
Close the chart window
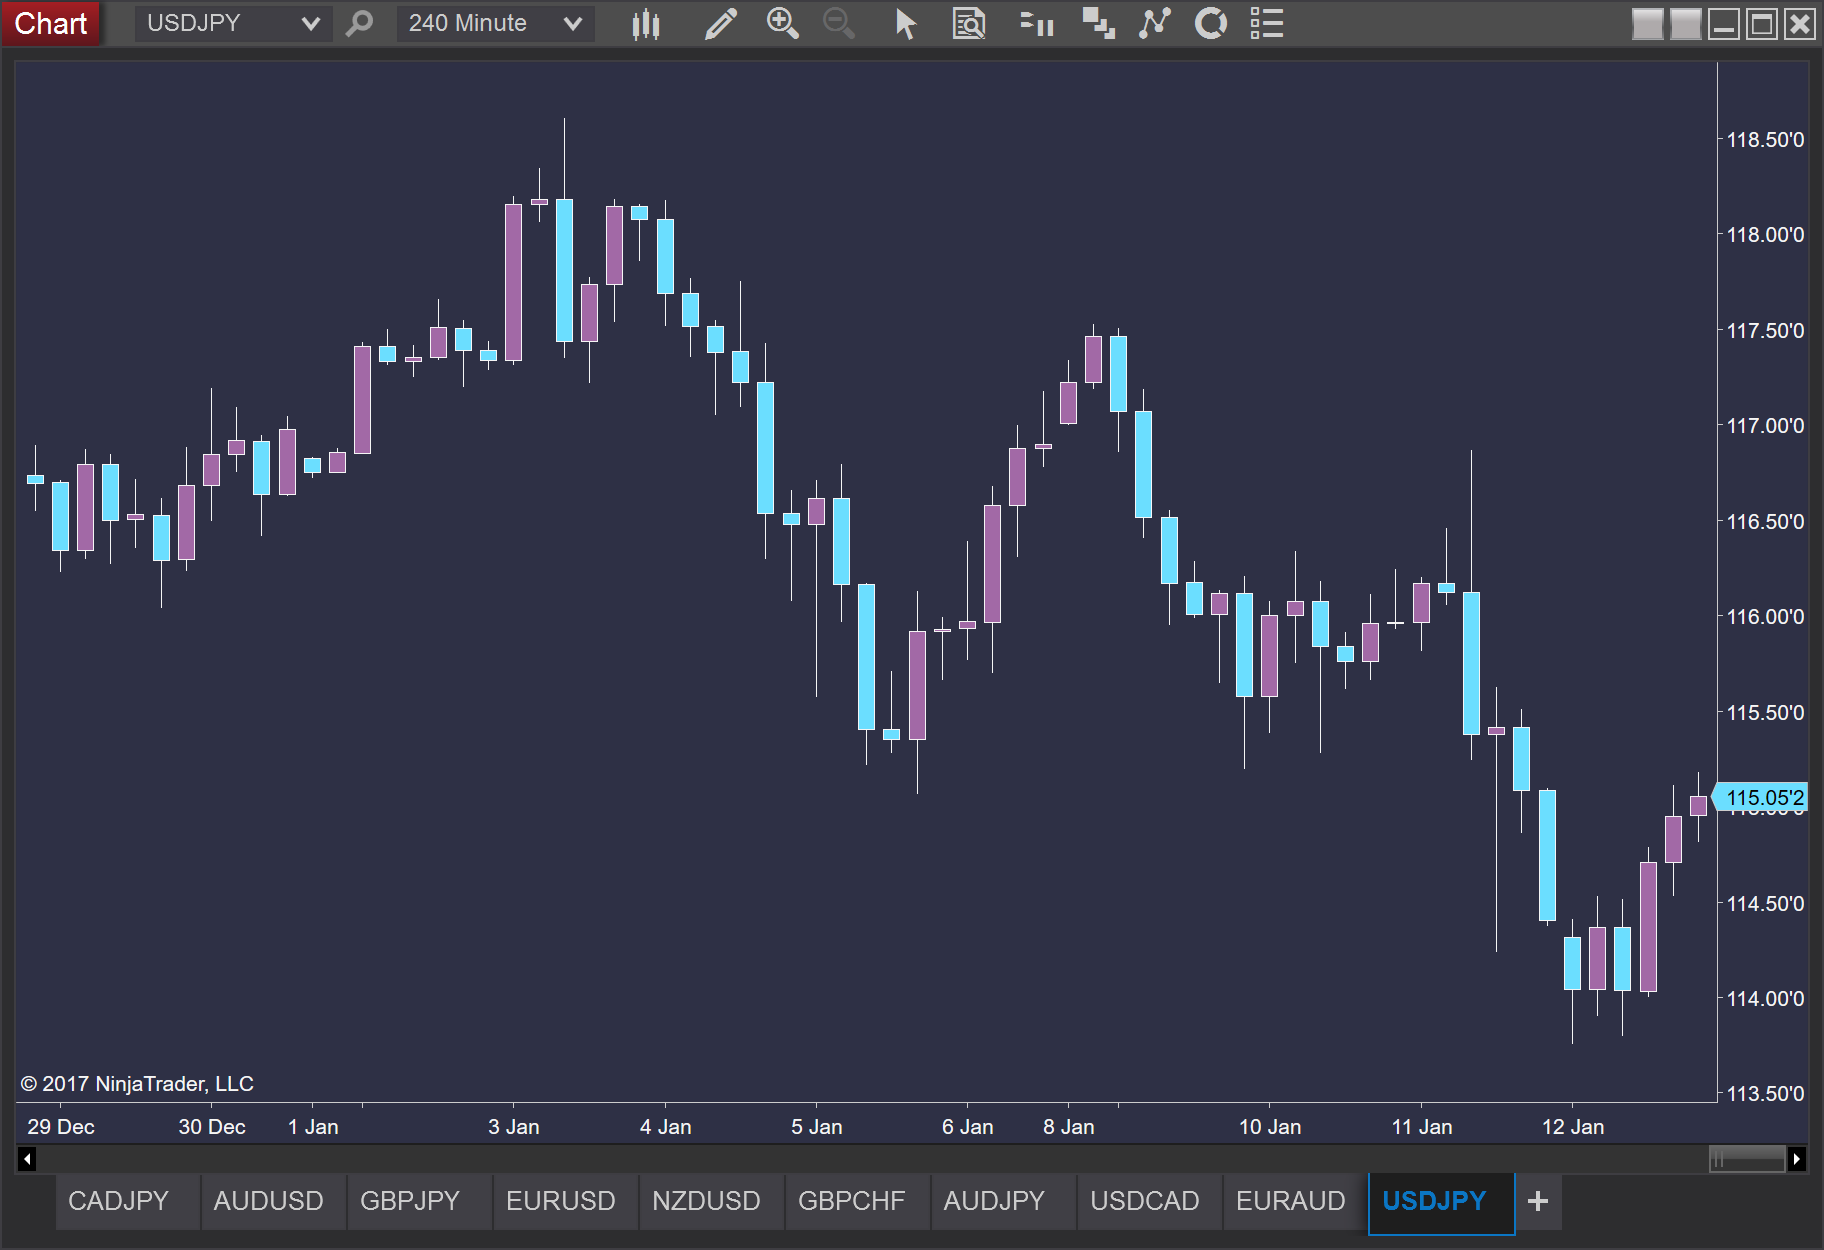pos(1799,23)
